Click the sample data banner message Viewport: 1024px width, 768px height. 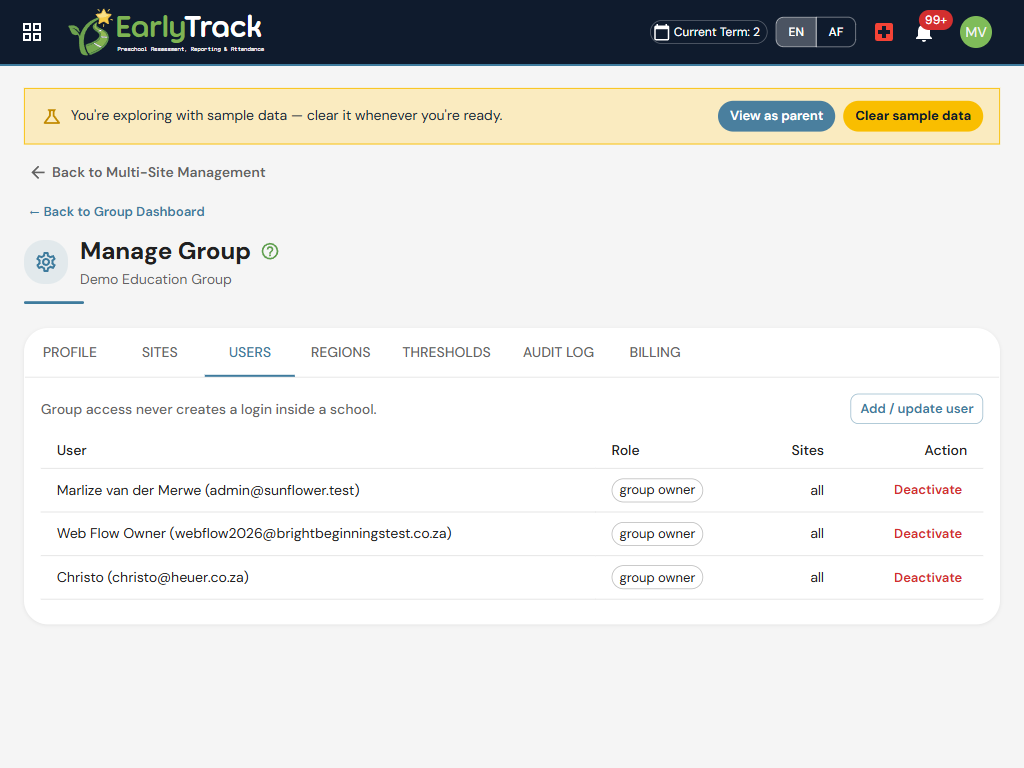coord(287,116)
